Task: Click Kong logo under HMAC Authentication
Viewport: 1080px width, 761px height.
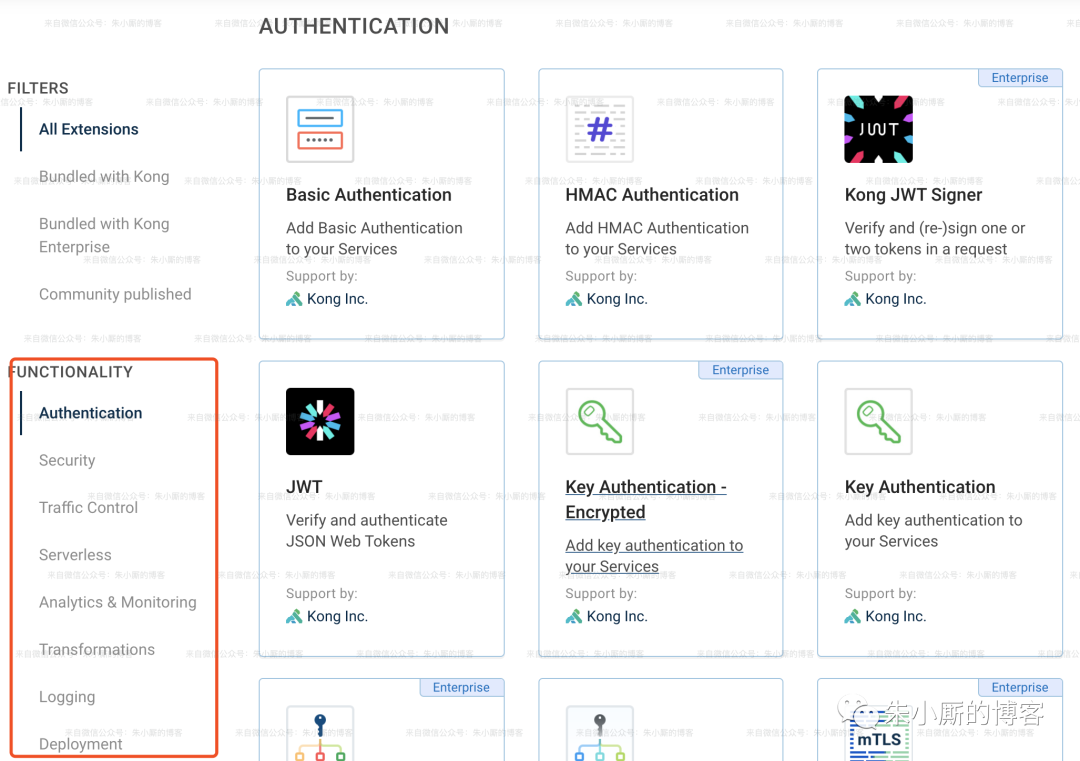Action: click(x=573, y=299)
